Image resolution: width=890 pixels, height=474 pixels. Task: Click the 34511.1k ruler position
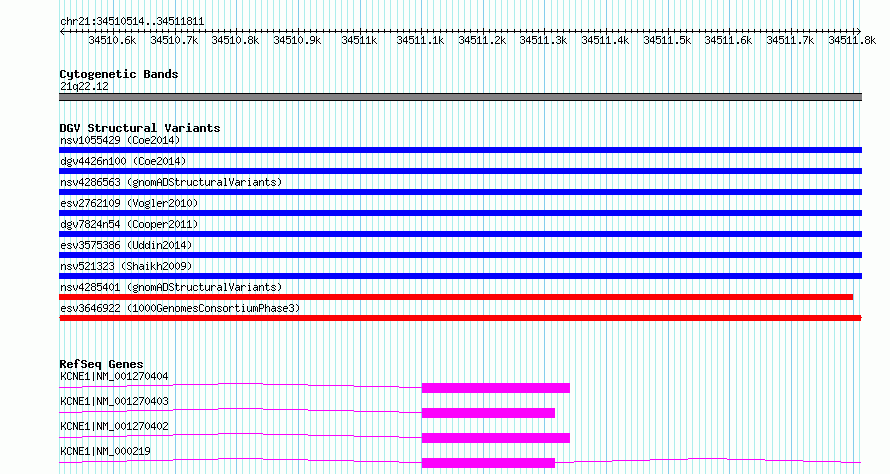tap(421, 40)
